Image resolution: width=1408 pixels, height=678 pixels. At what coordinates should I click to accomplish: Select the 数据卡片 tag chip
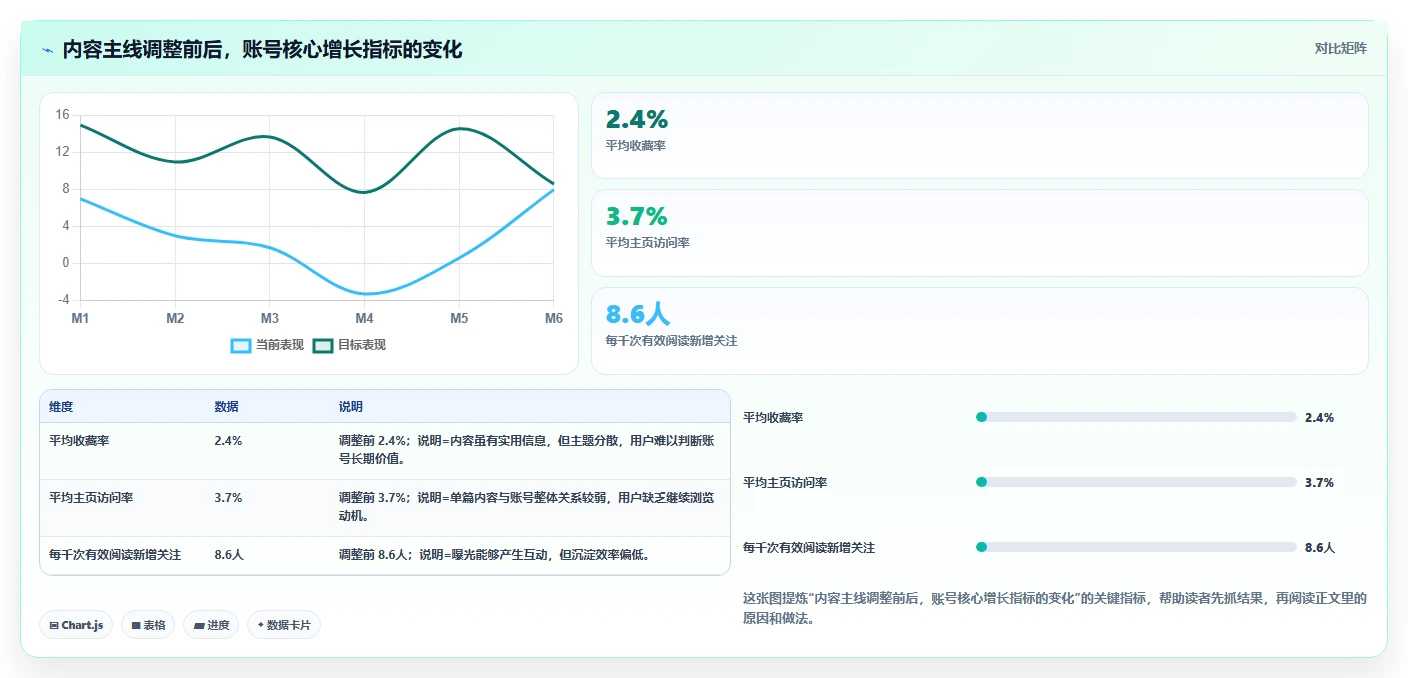click(x=284, y=625)
